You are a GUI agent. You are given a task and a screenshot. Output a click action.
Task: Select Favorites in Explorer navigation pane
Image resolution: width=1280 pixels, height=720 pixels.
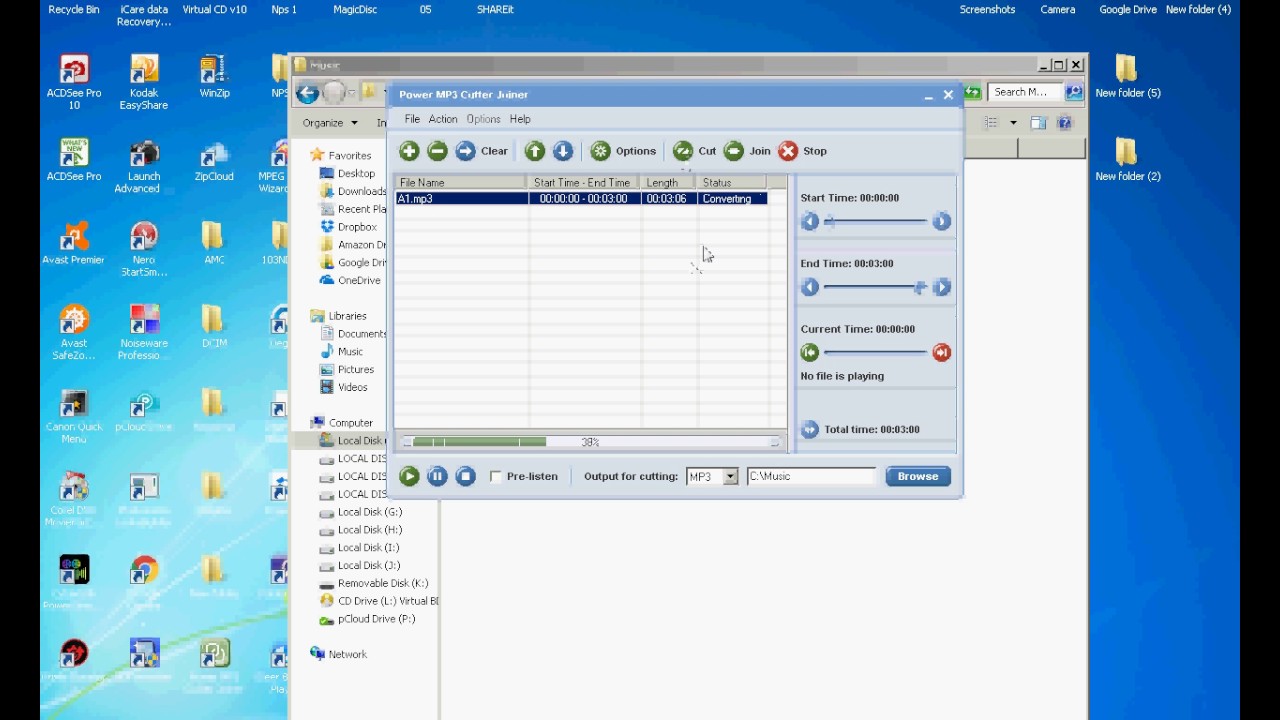click(x=340, y=155)
